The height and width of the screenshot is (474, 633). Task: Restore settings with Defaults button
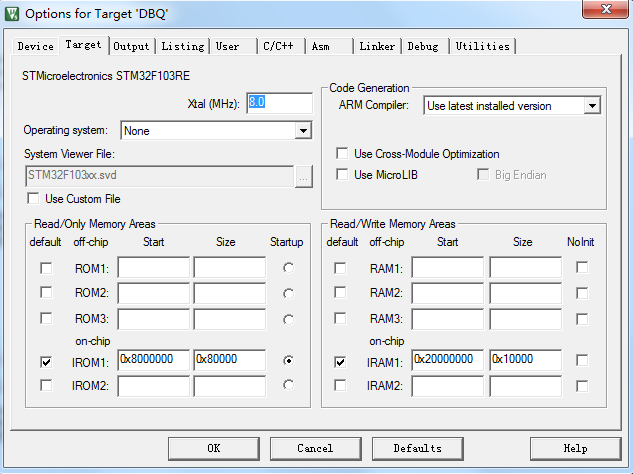(417, 449)
